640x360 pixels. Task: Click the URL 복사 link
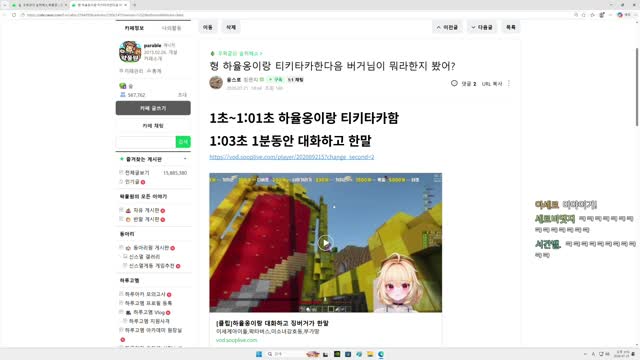(x=492, y=84)
